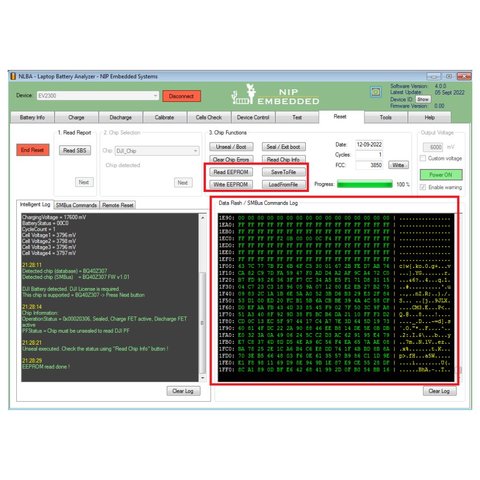Click the FCC value input field
Image resolution: width=480 pixels, height=480 pixels.
tap(369, 165)
